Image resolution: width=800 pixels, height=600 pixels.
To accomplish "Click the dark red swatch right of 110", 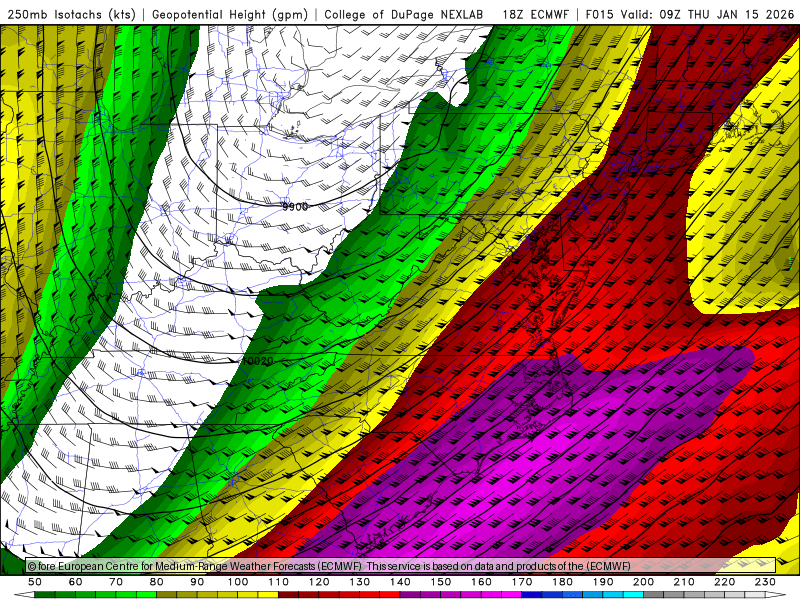I will [x=289, y=595].
